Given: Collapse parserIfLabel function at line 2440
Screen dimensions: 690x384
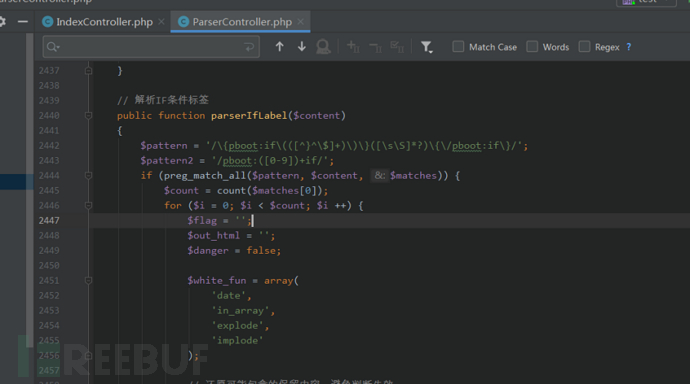Looking at the screenshot, I should (x=88, y=115).
